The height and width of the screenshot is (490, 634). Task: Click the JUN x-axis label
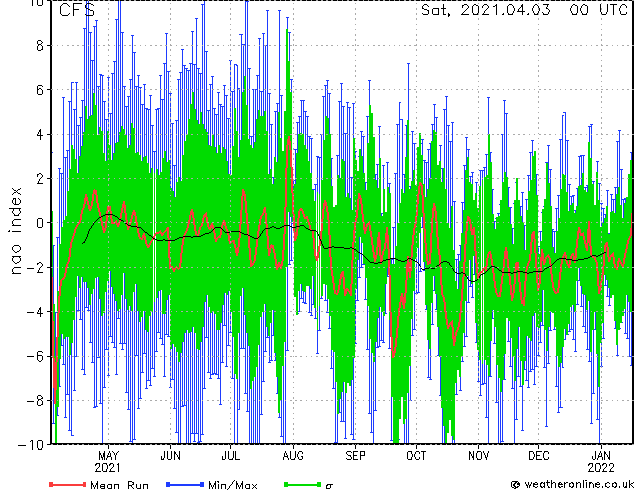[170, 456]
